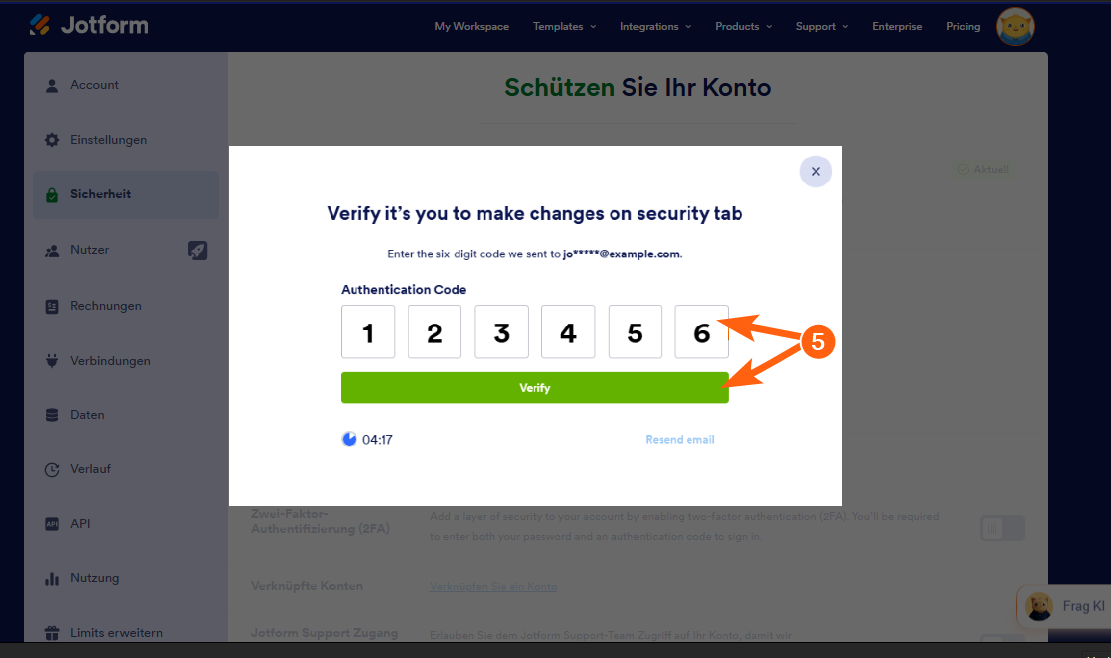Click the Account person icon in sidebar
Image resolution: width=1111 pixels, height=658 pixels.
coord(52,86)
